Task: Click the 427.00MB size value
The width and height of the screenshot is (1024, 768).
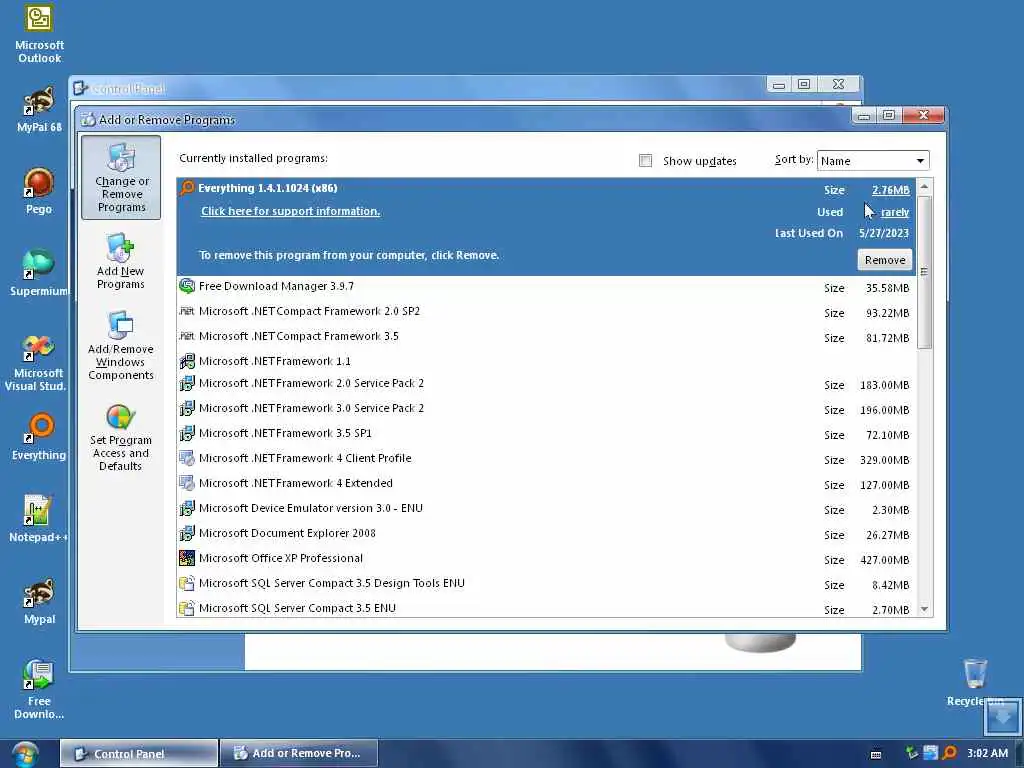Action: tap(884, 560)
